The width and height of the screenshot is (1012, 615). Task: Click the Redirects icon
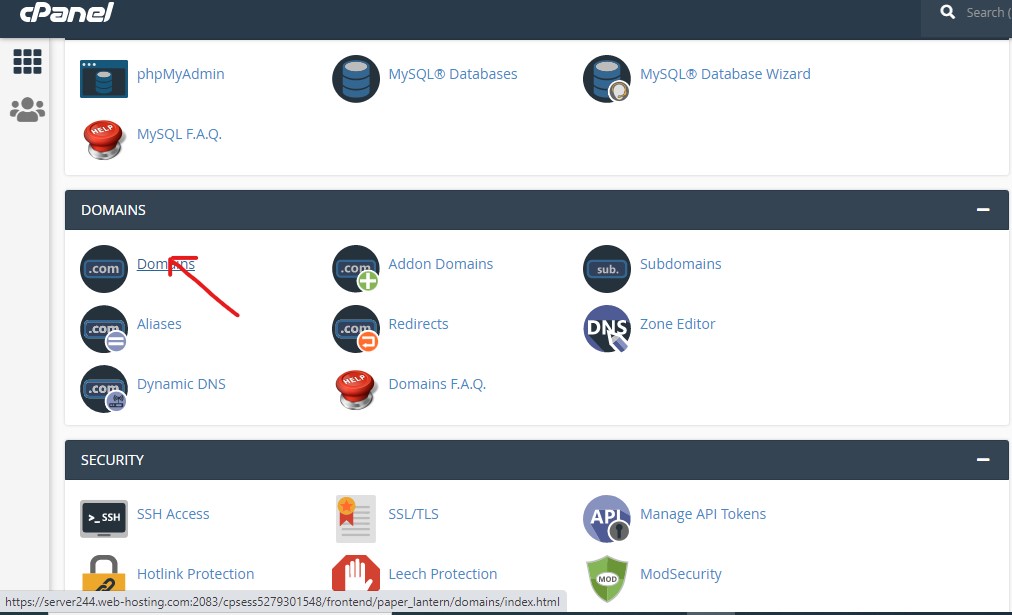point(356,328)
